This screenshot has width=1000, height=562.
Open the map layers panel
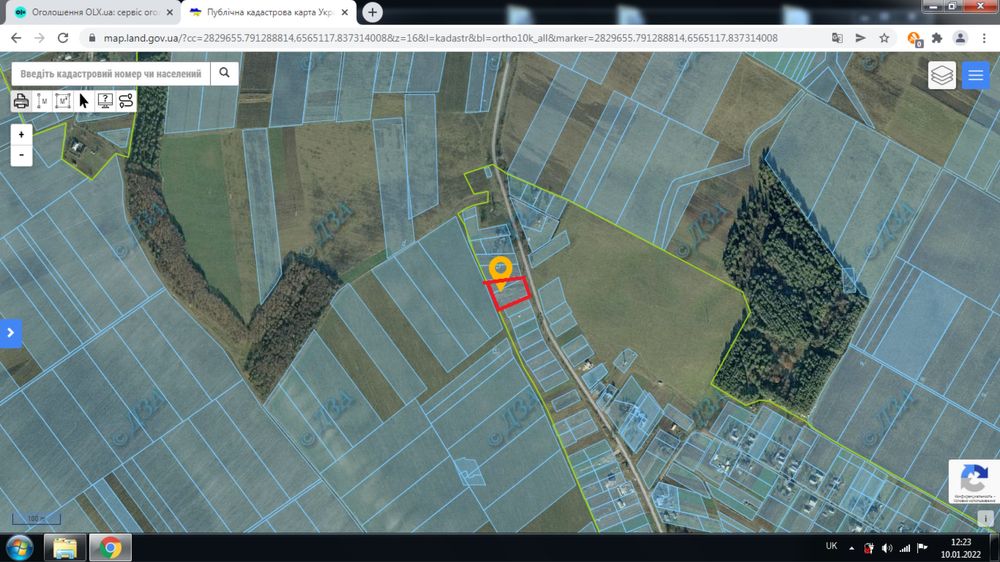coord(941,76)
